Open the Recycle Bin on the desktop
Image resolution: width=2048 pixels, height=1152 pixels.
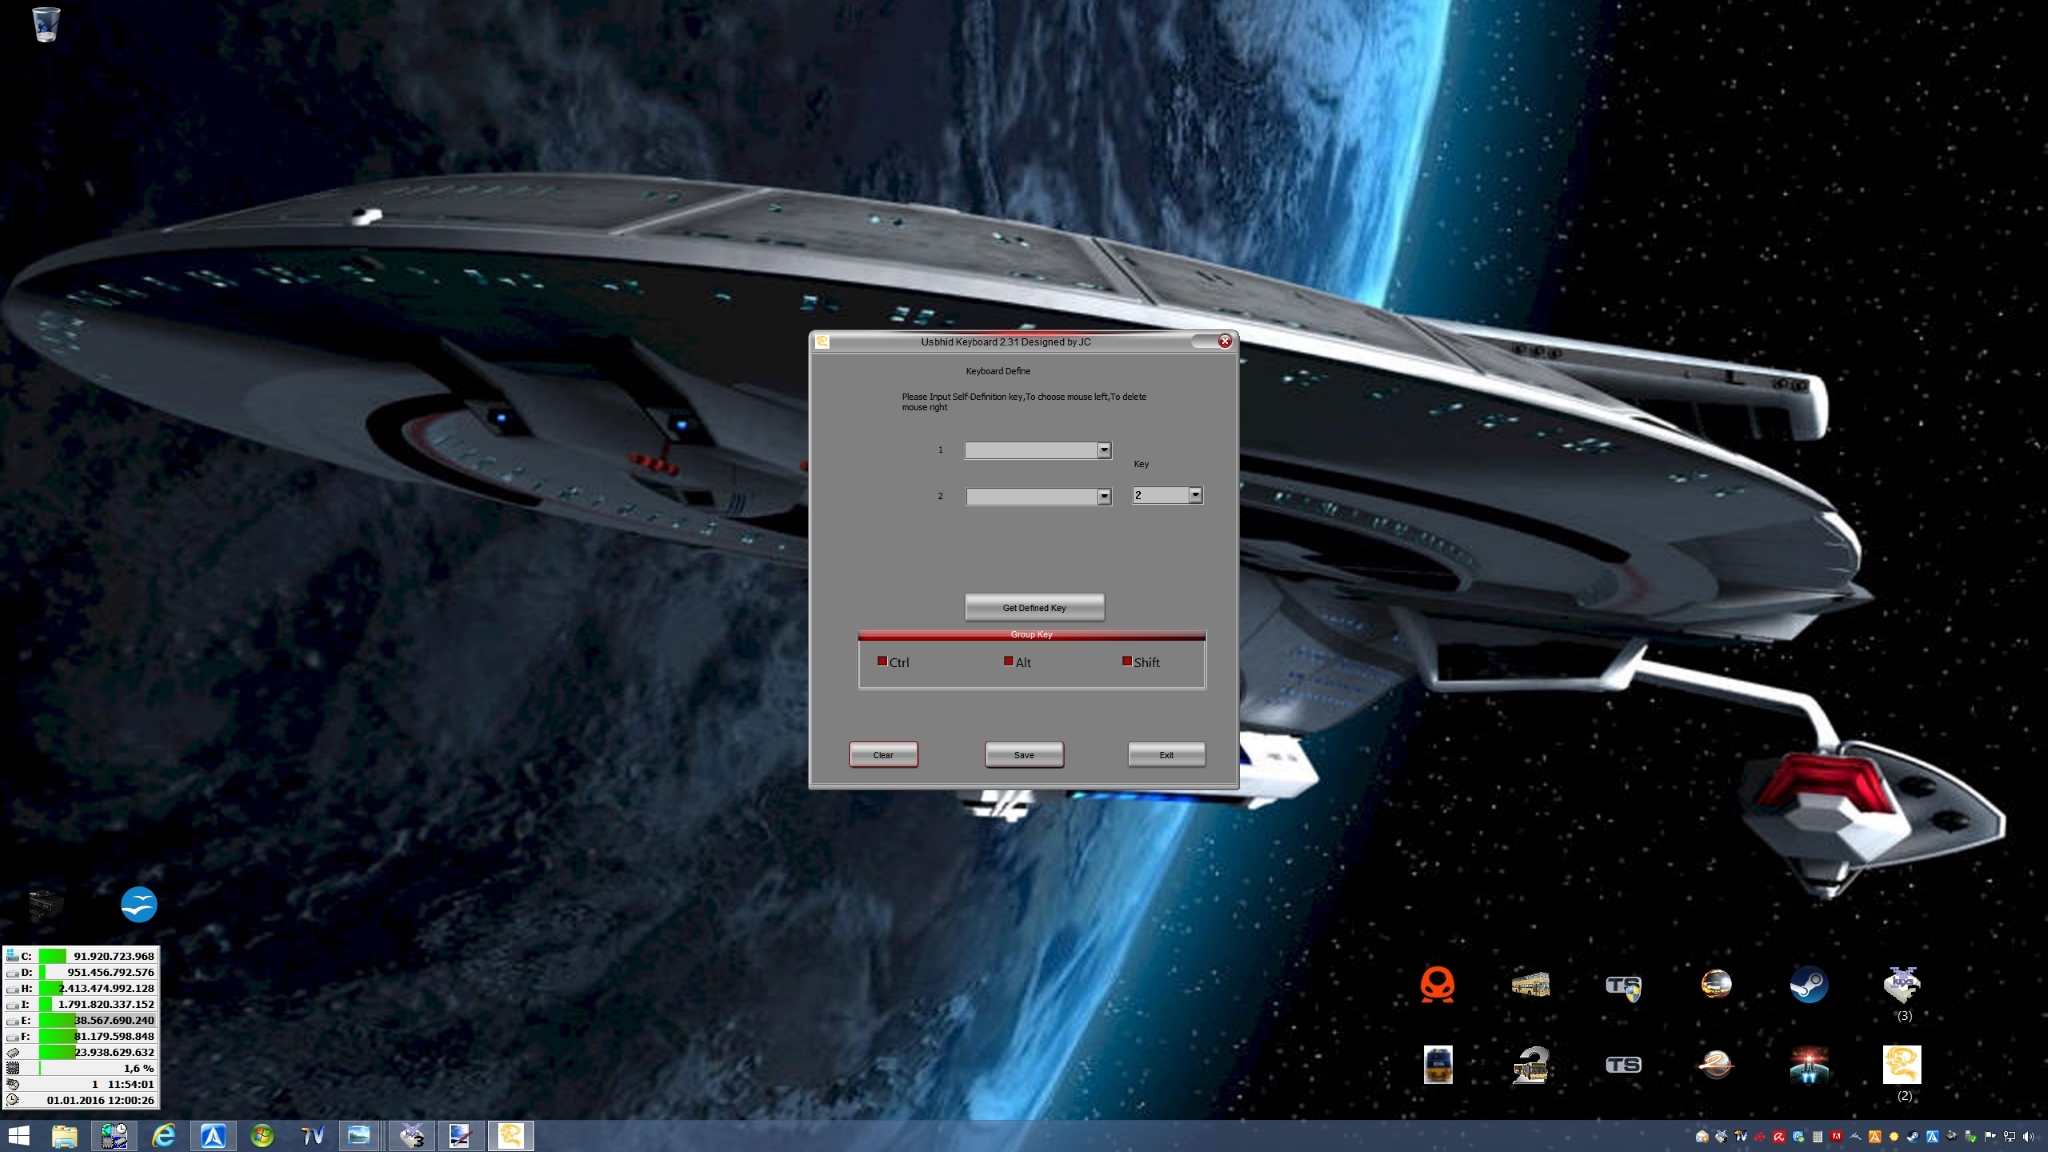(46, 24)
